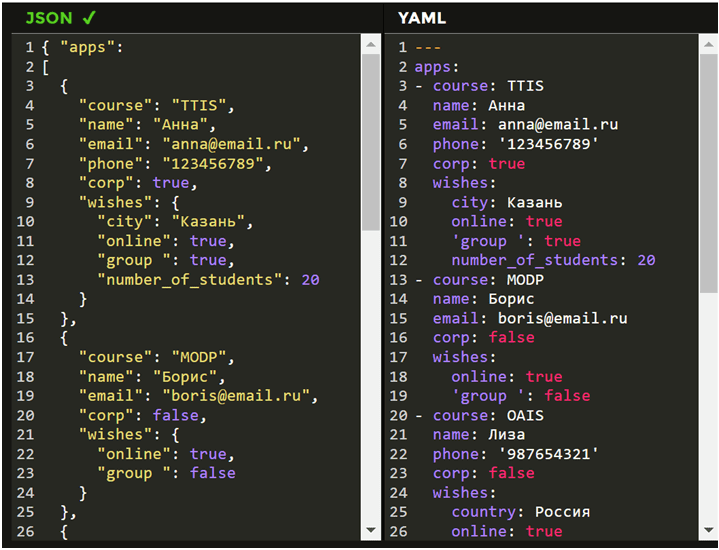The image size is (719, 550).
Task: Click "anna@email.ru" string in JSON editor
Action: coord(234,145)
